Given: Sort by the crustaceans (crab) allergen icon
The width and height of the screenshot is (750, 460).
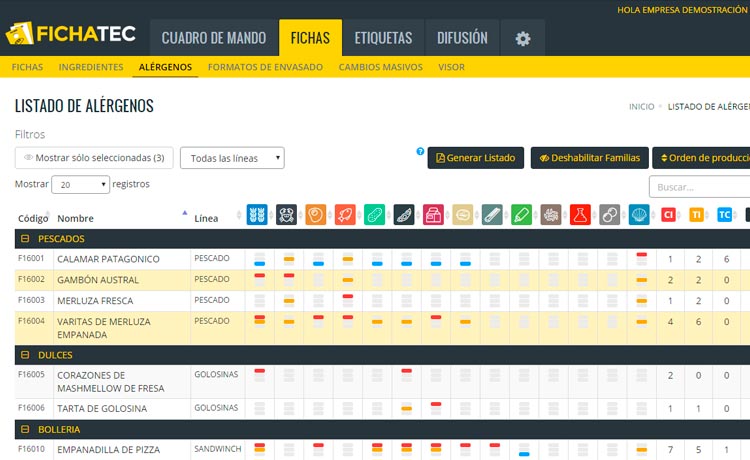Looking at the screenshot, I should [x=286, y=215].
